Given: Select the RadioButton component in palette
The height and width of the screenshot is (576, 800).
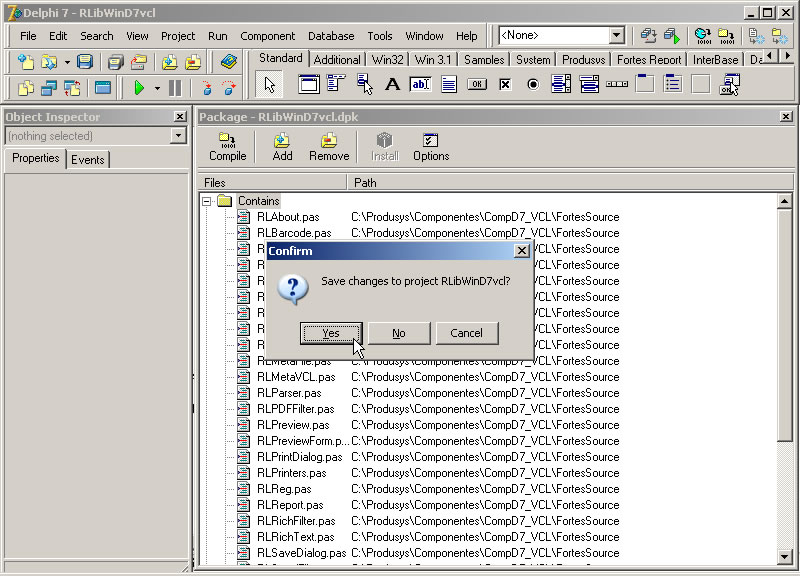Looking at the screenshot, I should (533, 85).
